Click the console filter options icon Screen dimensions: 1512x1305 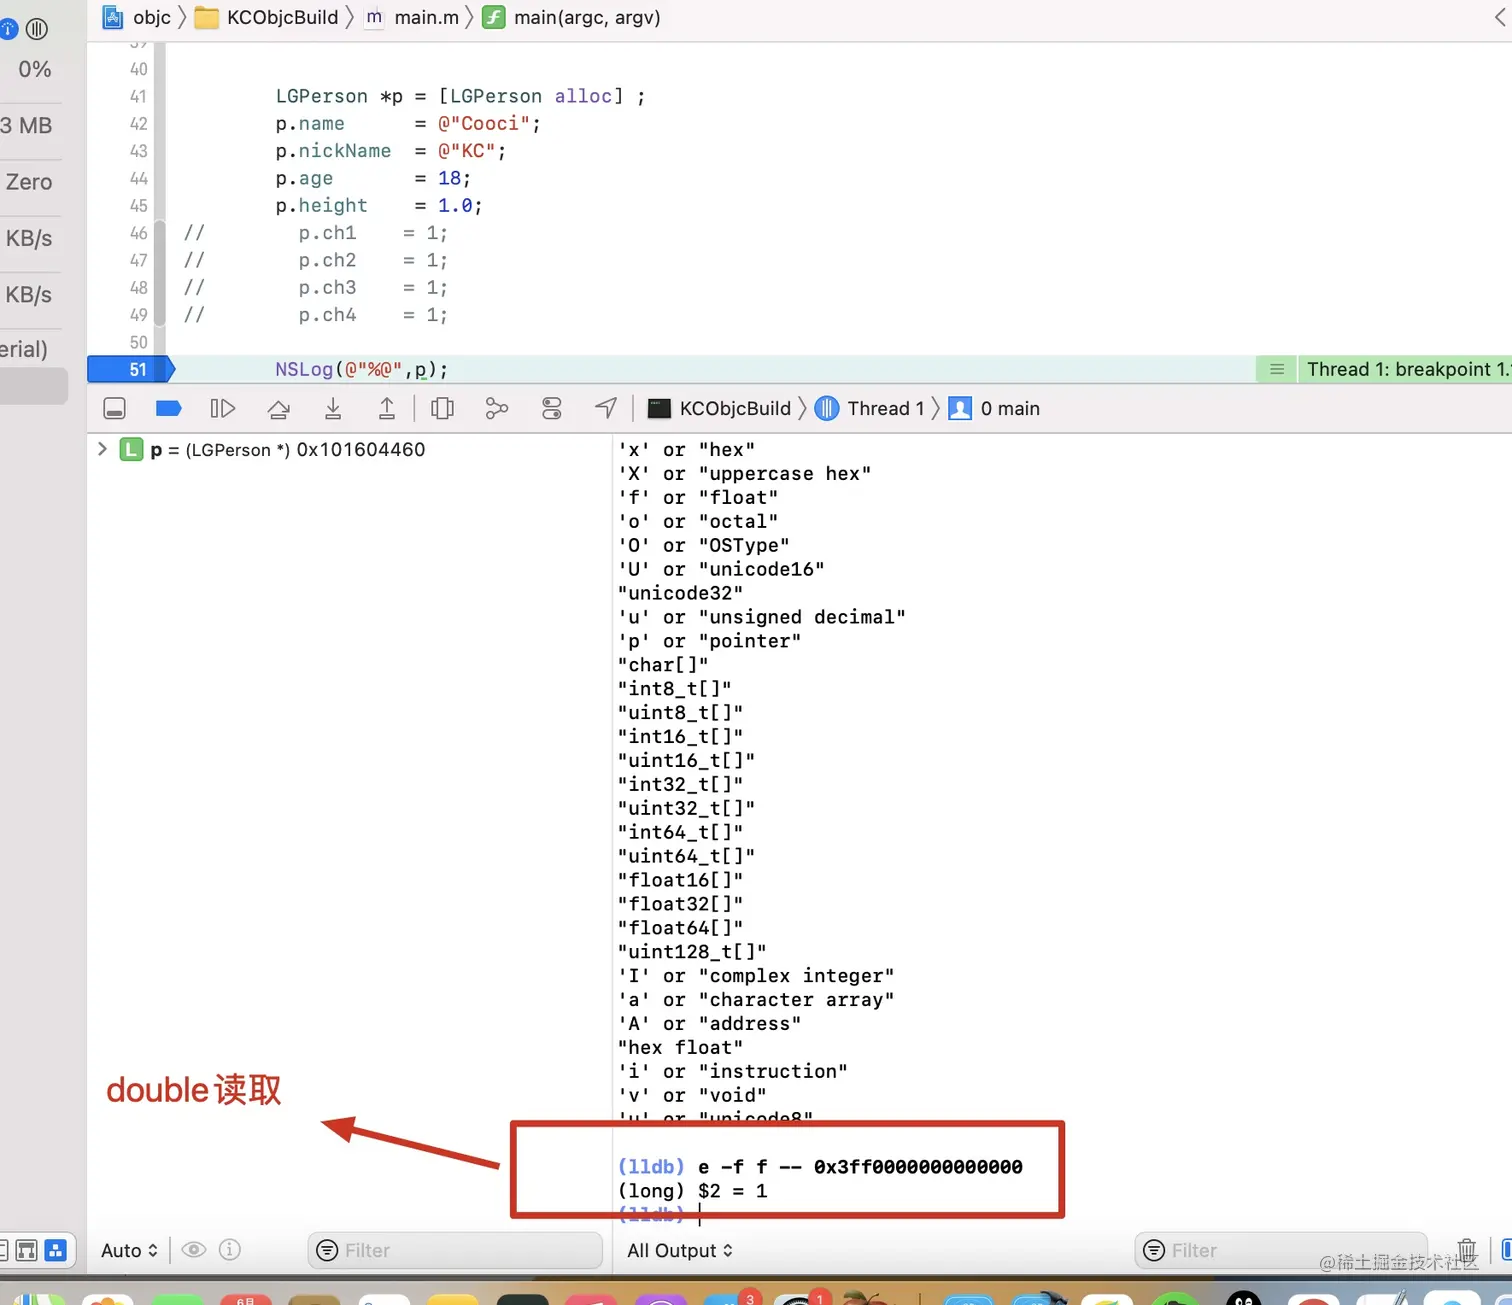point(1154,1250)
